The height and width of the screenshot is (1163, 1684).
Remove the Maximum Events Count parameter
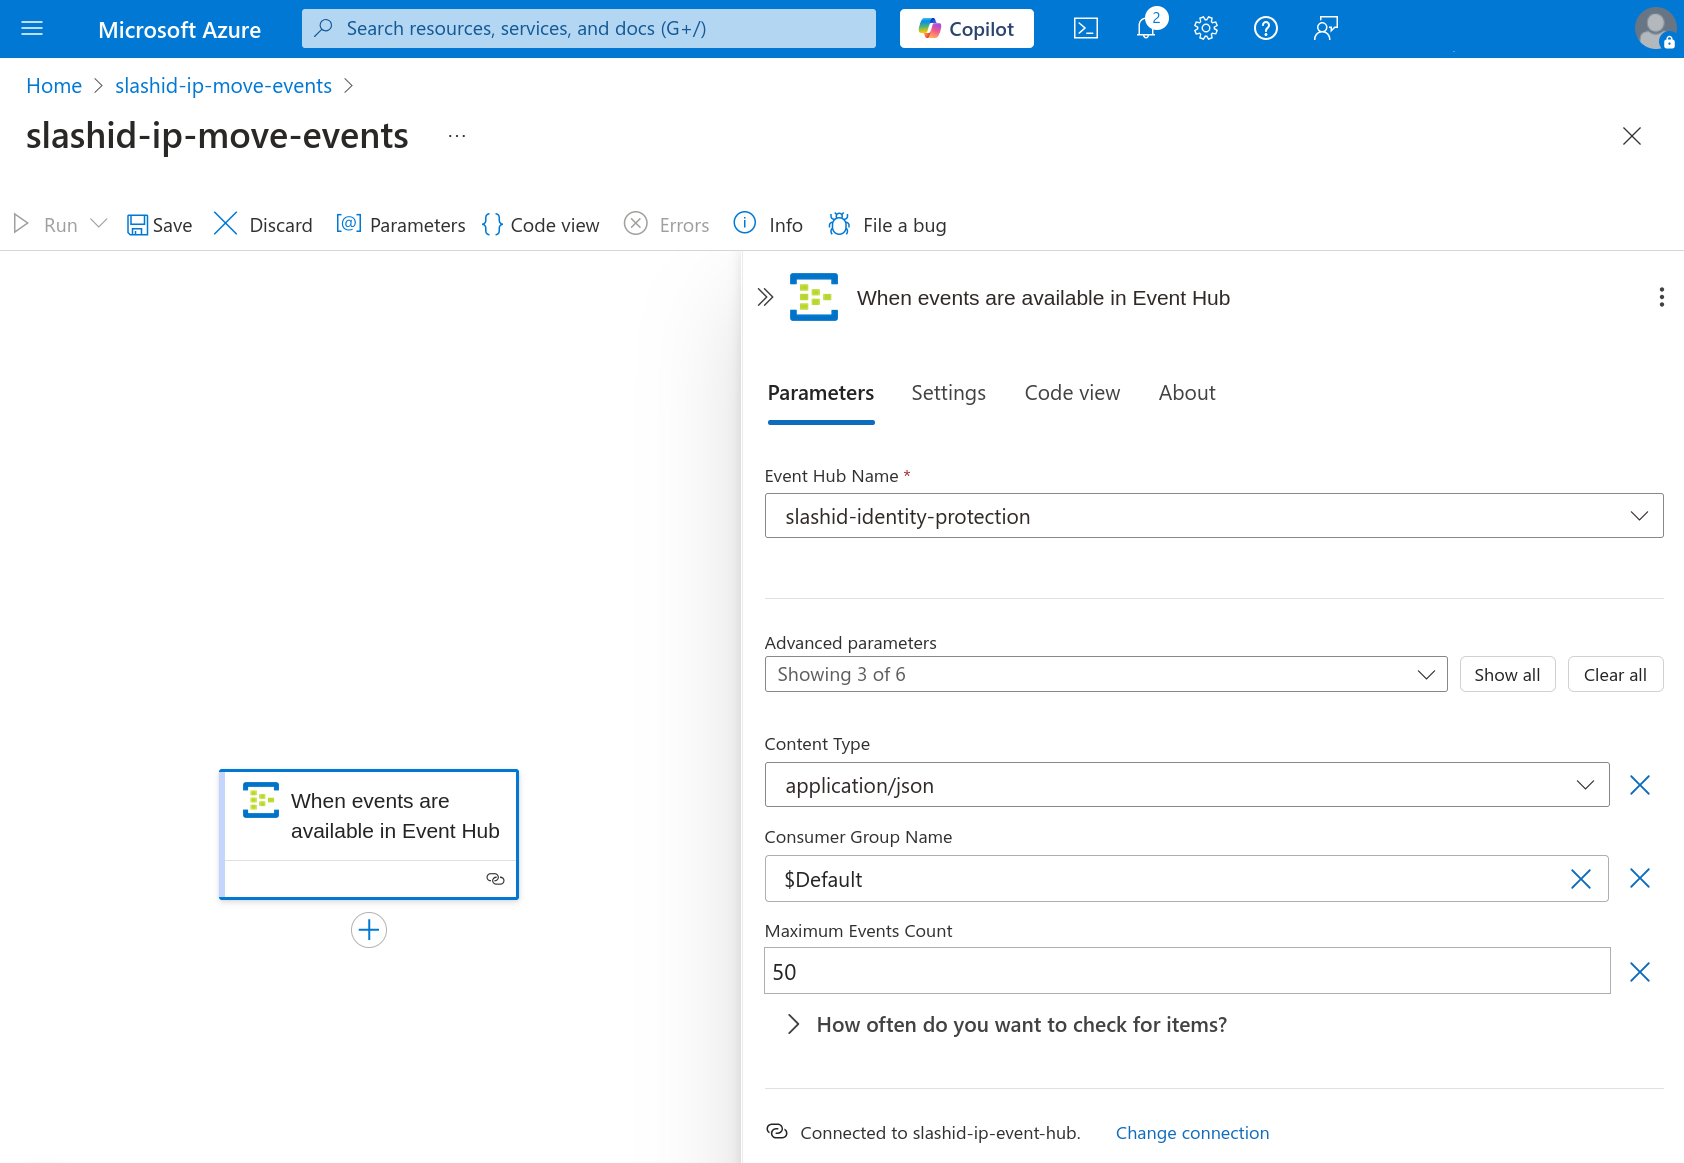click(x=1640, y=972)
